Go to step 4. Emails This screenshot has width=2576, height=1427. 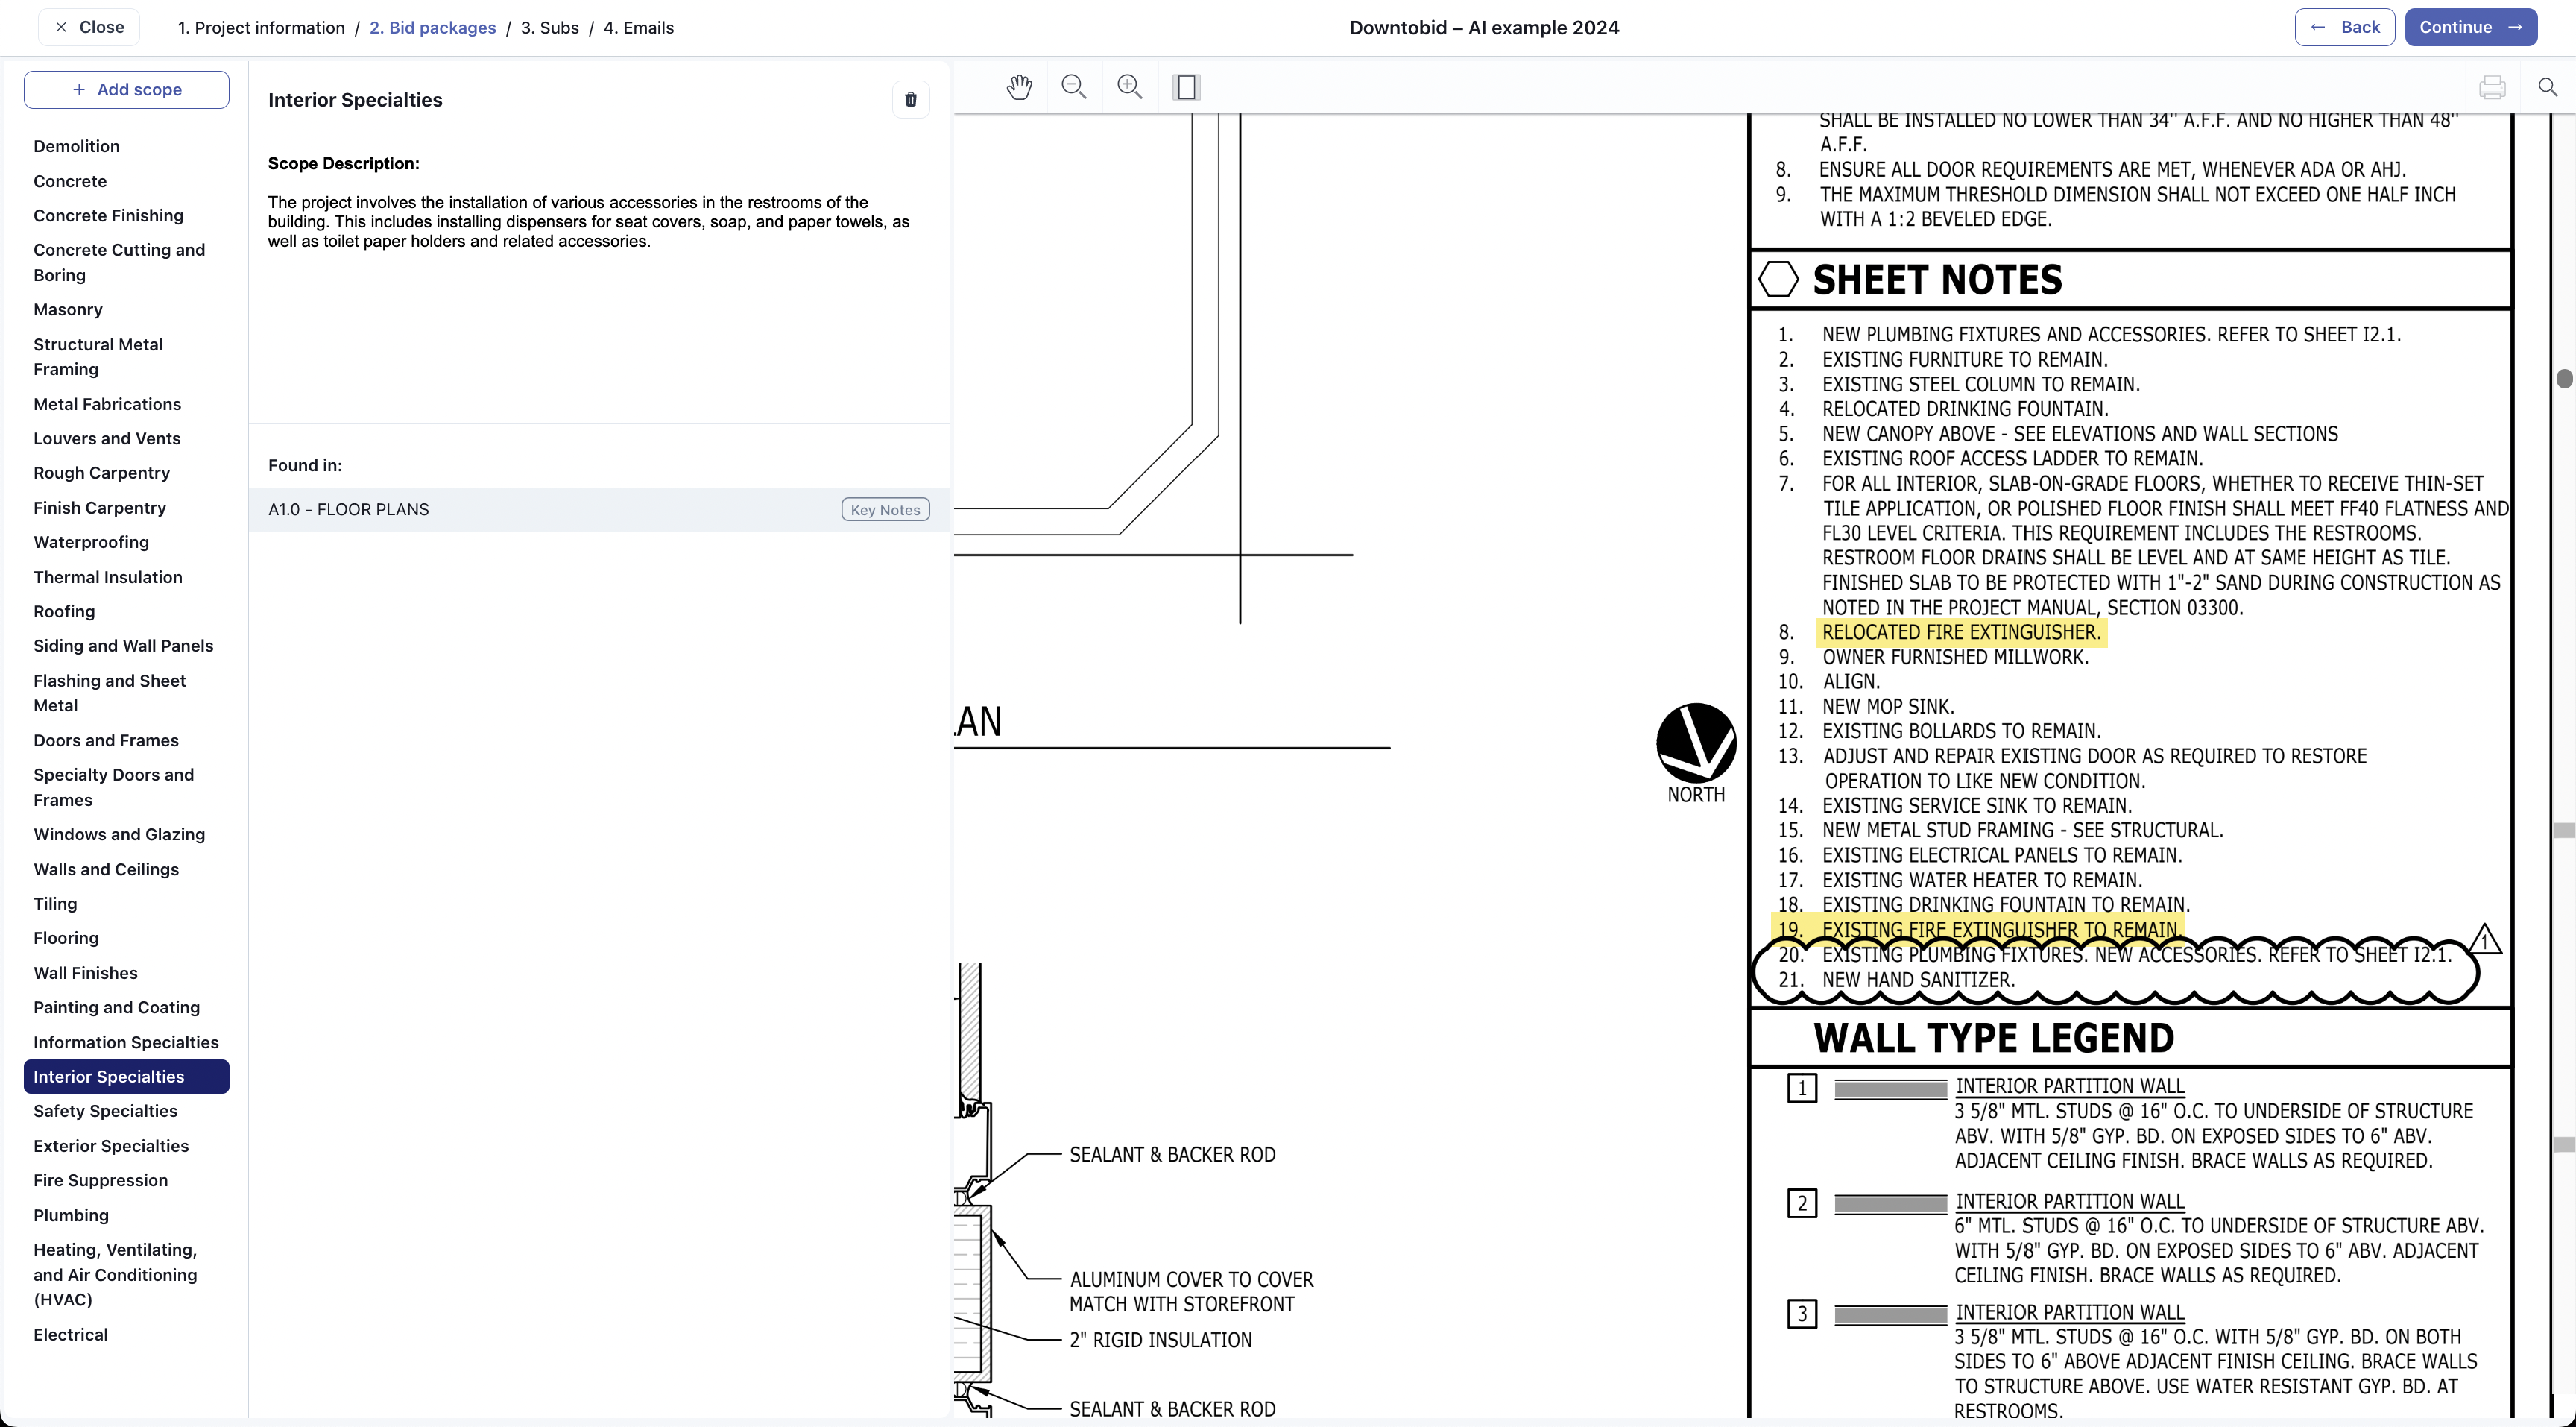pyautogui.click(x=638, y=27)
